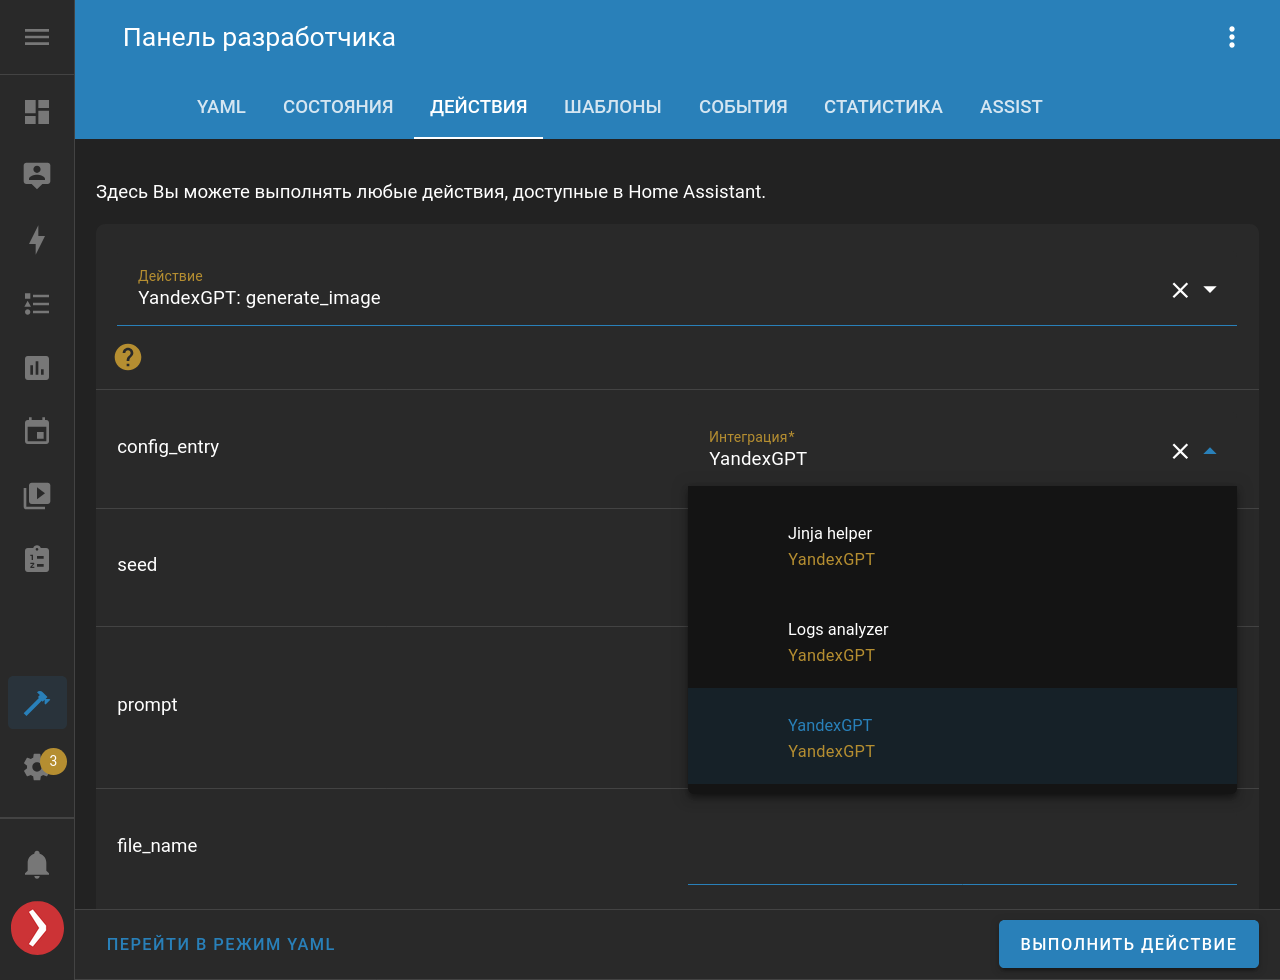
Task: Open the Notifications bell icon
Action: pyautogui.click(x=37, y=864)
